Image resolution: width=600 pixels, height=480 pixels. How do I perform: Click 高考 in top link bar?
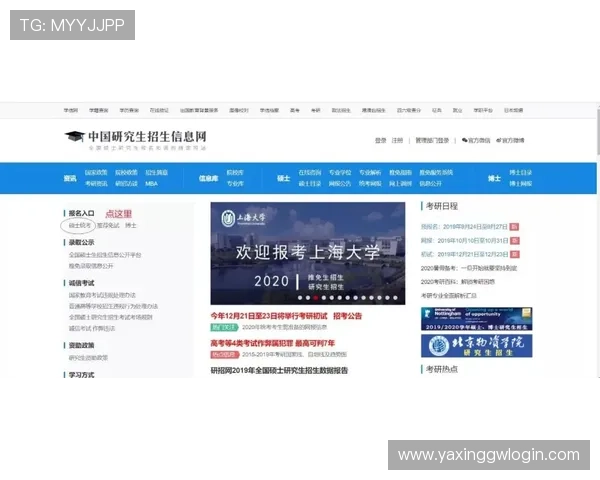click(x=295, y=110)
